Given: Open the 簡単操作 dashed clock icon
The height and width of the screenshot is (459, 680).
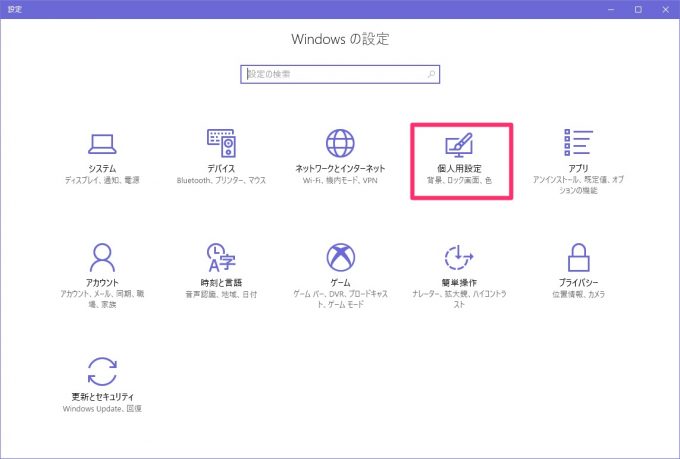Looking at the screenshot, I should point(459,257).
